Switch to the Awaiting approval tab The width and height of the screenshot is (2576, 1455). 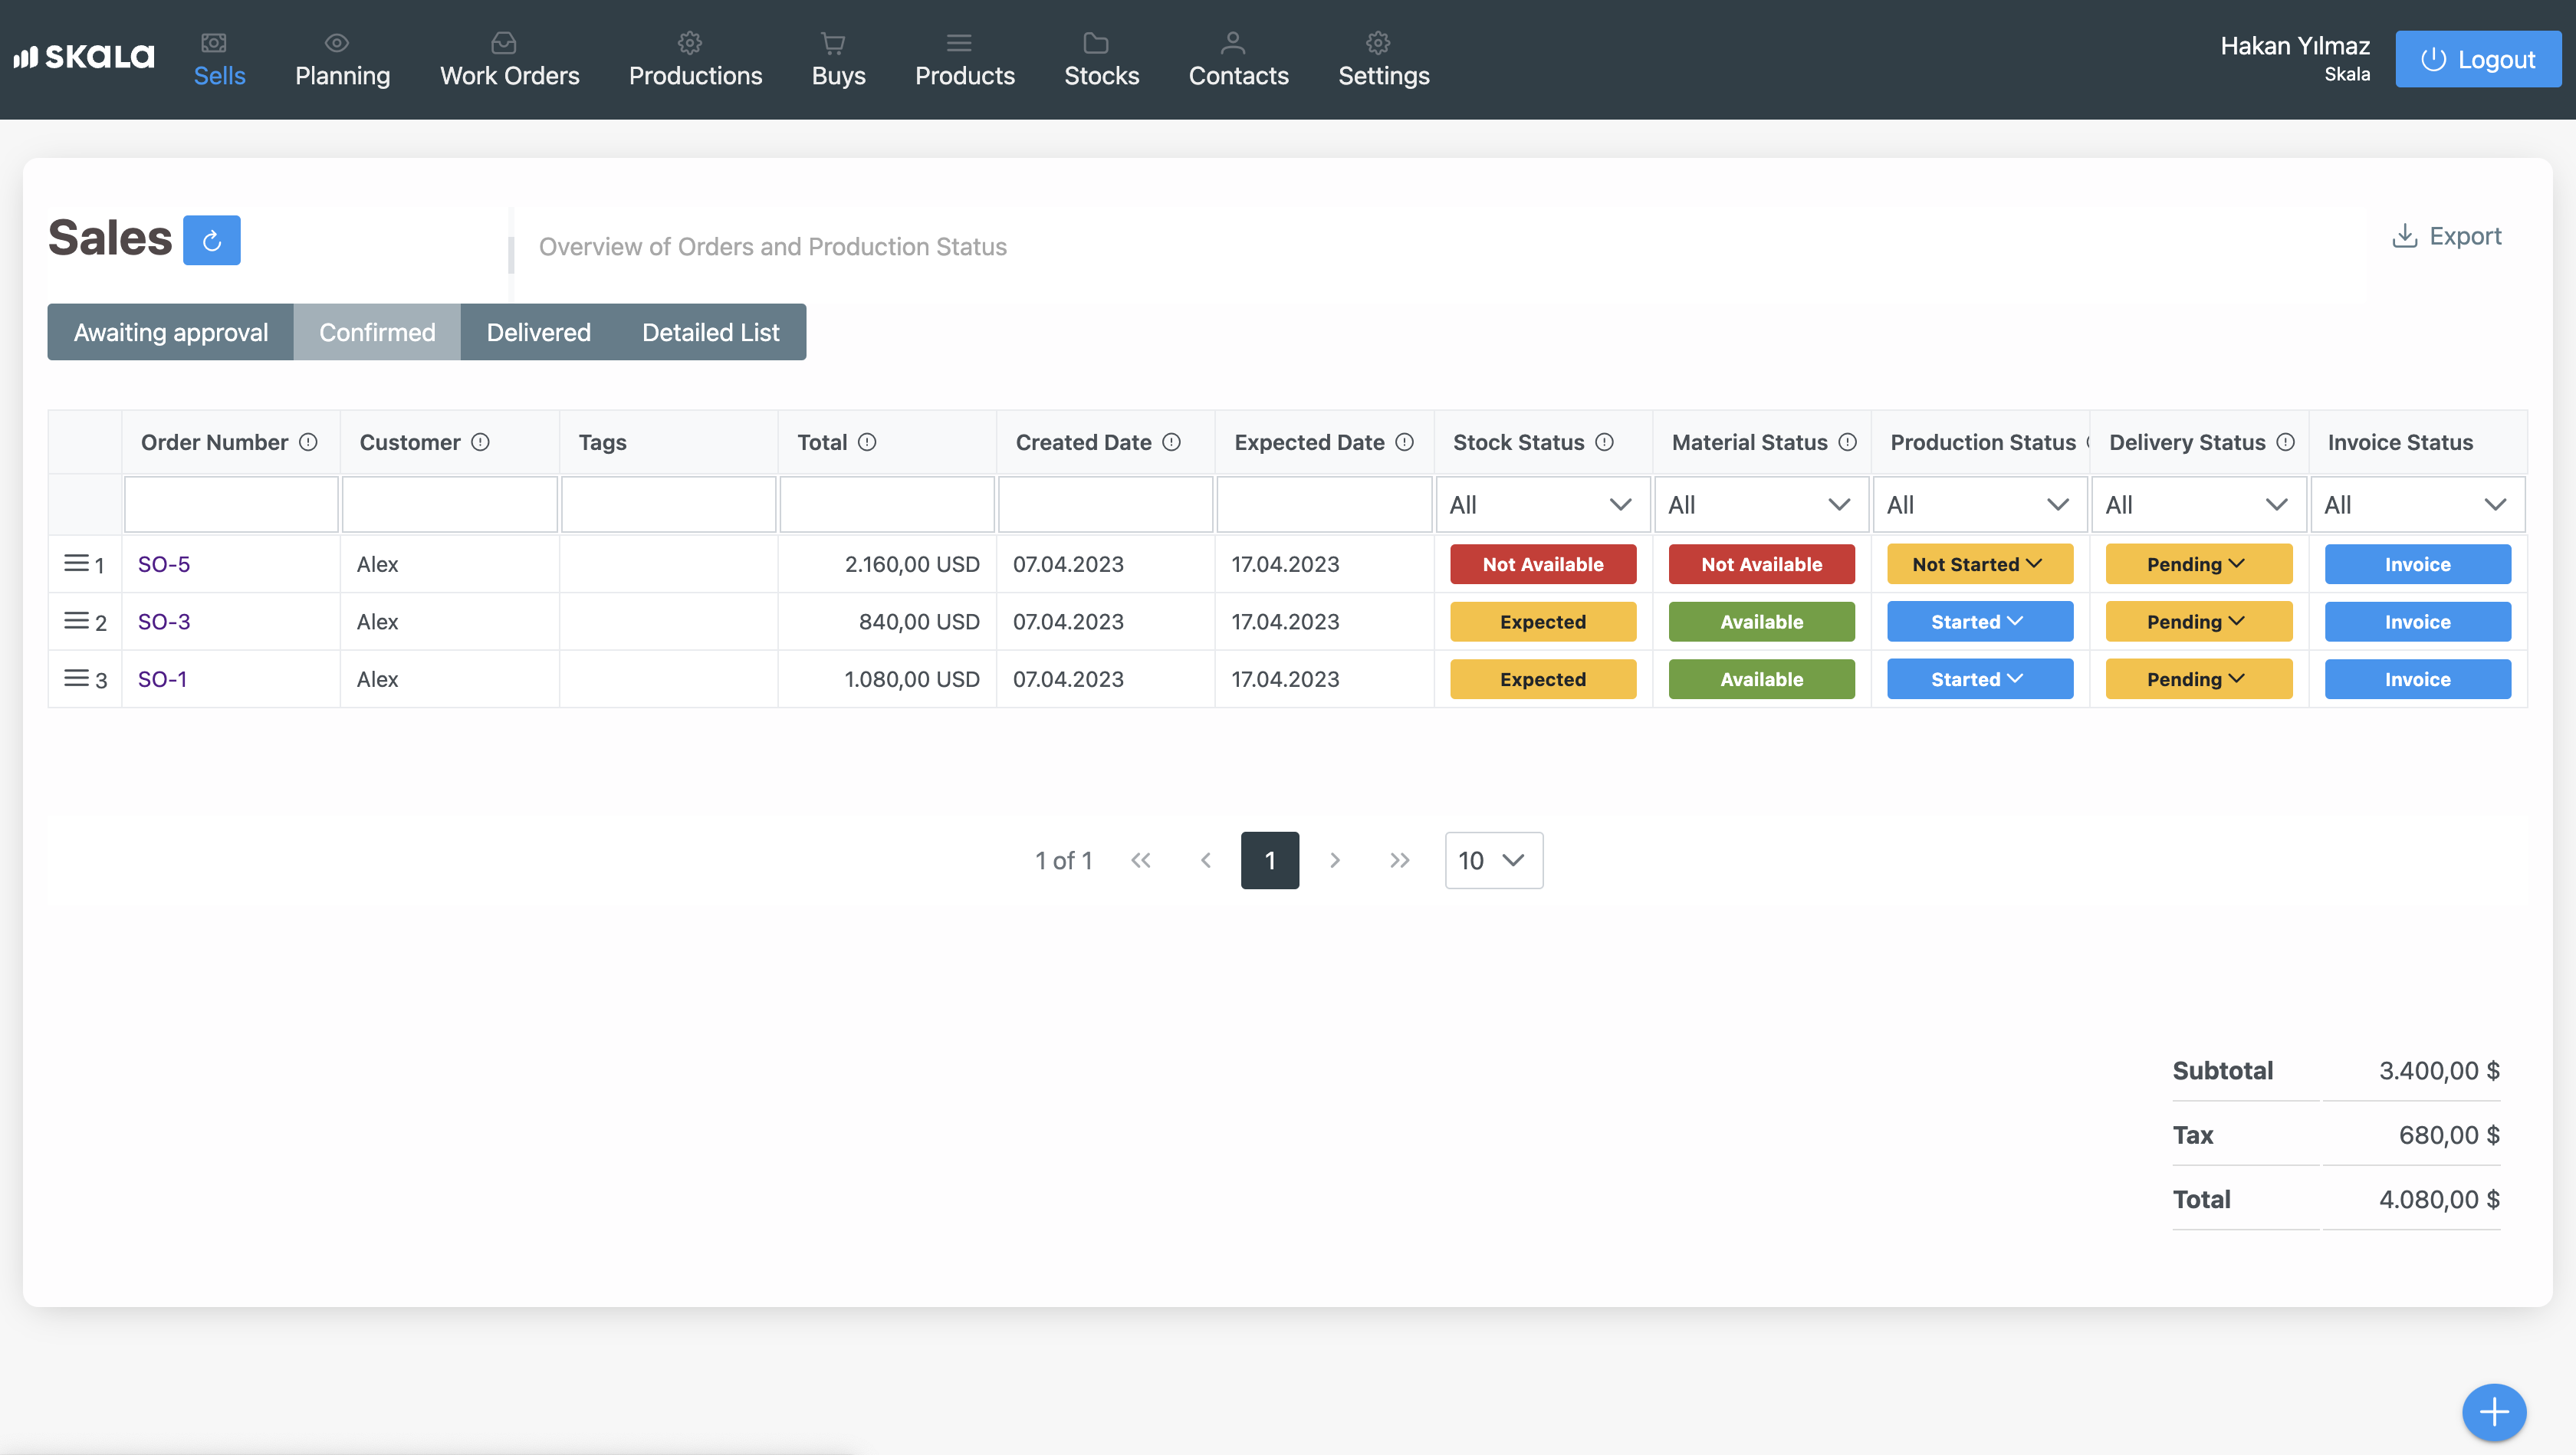click(x=170, y=332)
